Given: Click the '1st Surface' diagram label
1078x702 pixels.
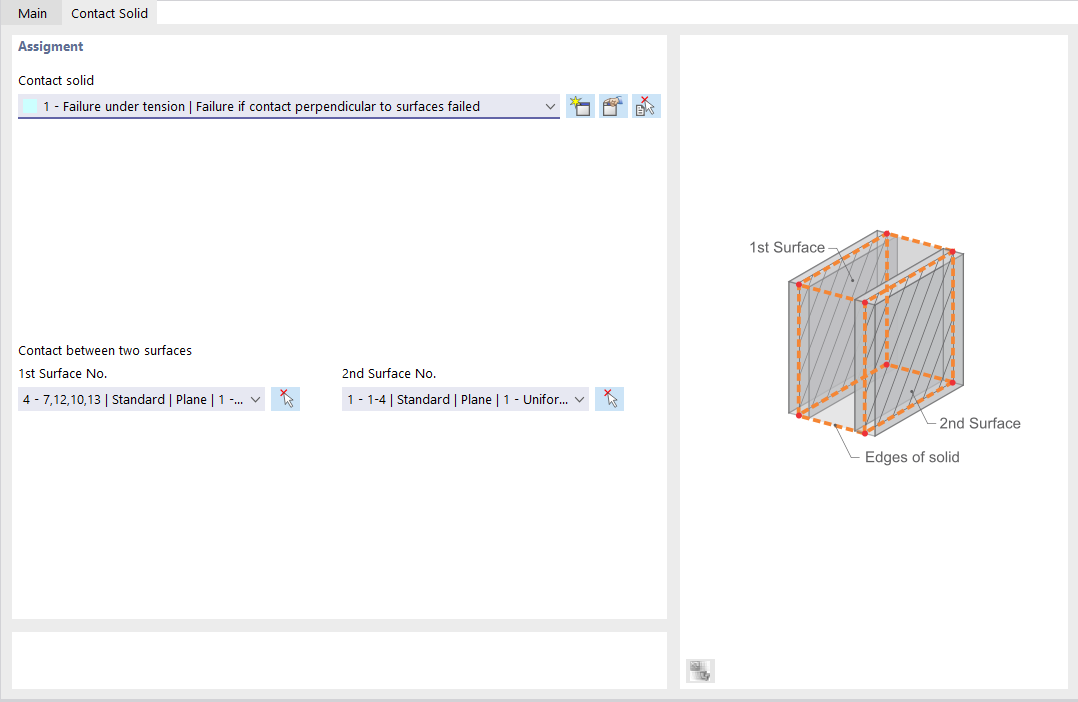Looking at the screenshot, I should pos(786,248).
